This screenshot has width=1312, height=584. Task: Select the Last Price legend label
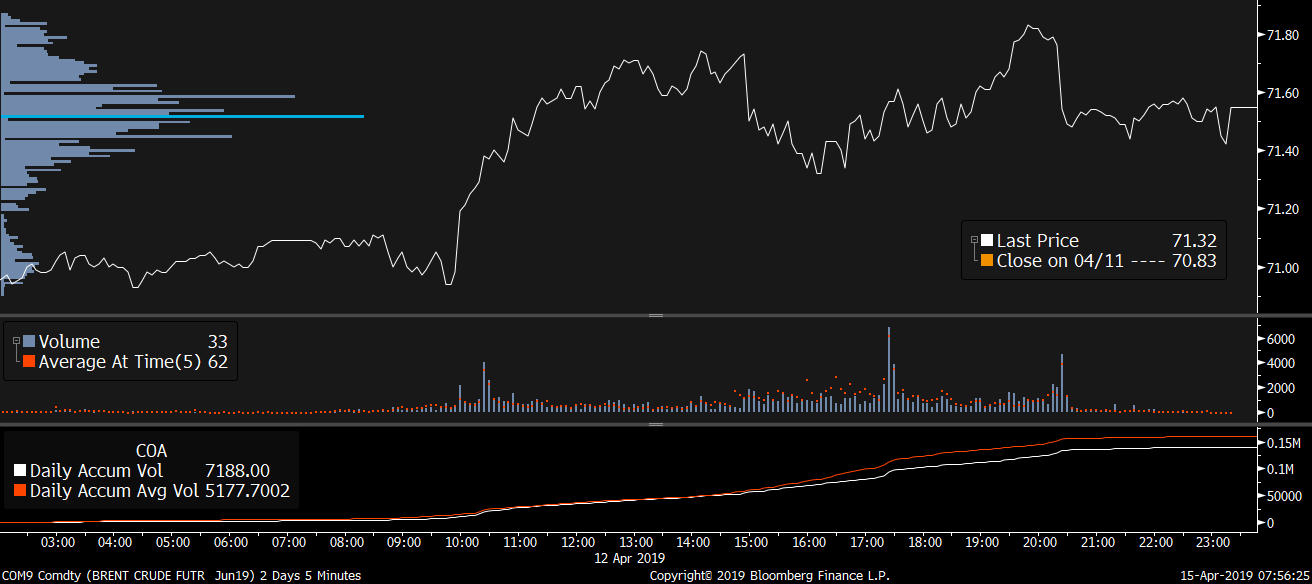pyautogui.click(x=1037, y=240)
